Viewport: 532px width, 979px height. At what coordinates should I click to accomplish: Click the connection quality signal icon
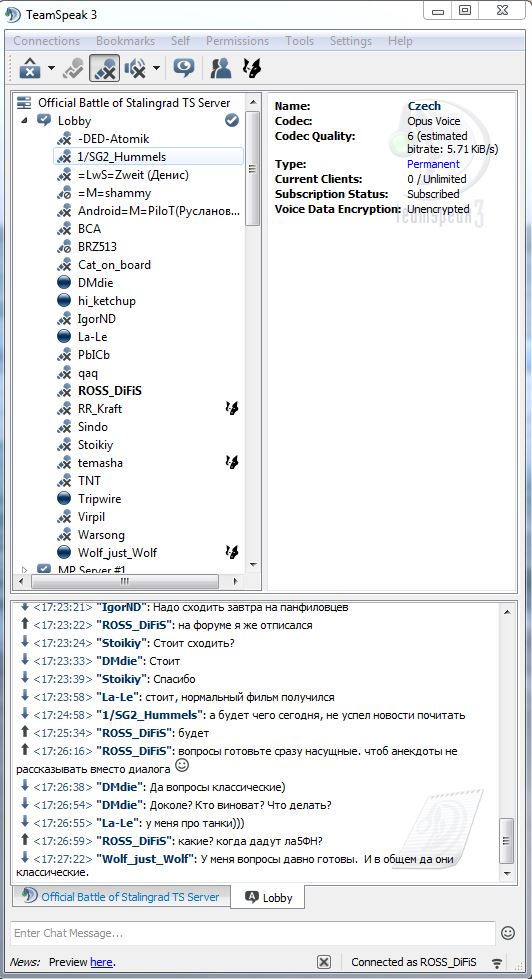click(x=498, y=962)
